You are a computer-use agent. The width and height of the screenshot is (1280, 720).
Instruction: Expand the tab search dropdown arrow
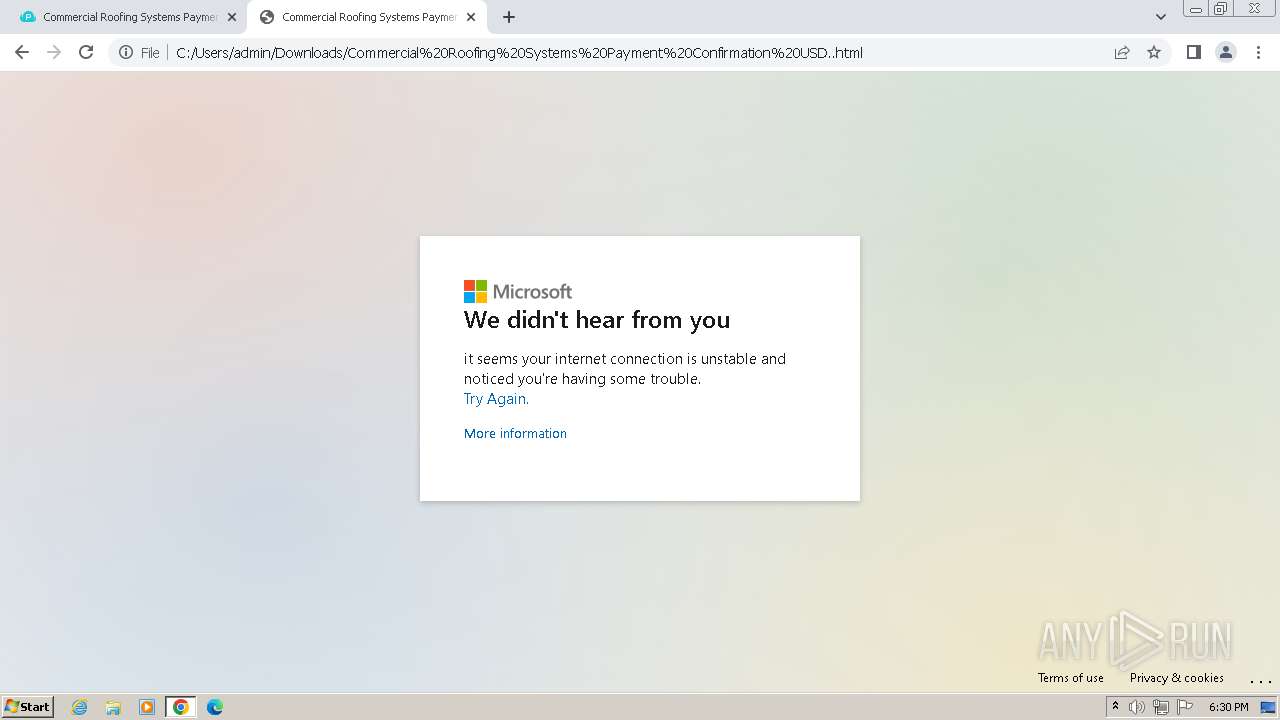click(1160, 17)
